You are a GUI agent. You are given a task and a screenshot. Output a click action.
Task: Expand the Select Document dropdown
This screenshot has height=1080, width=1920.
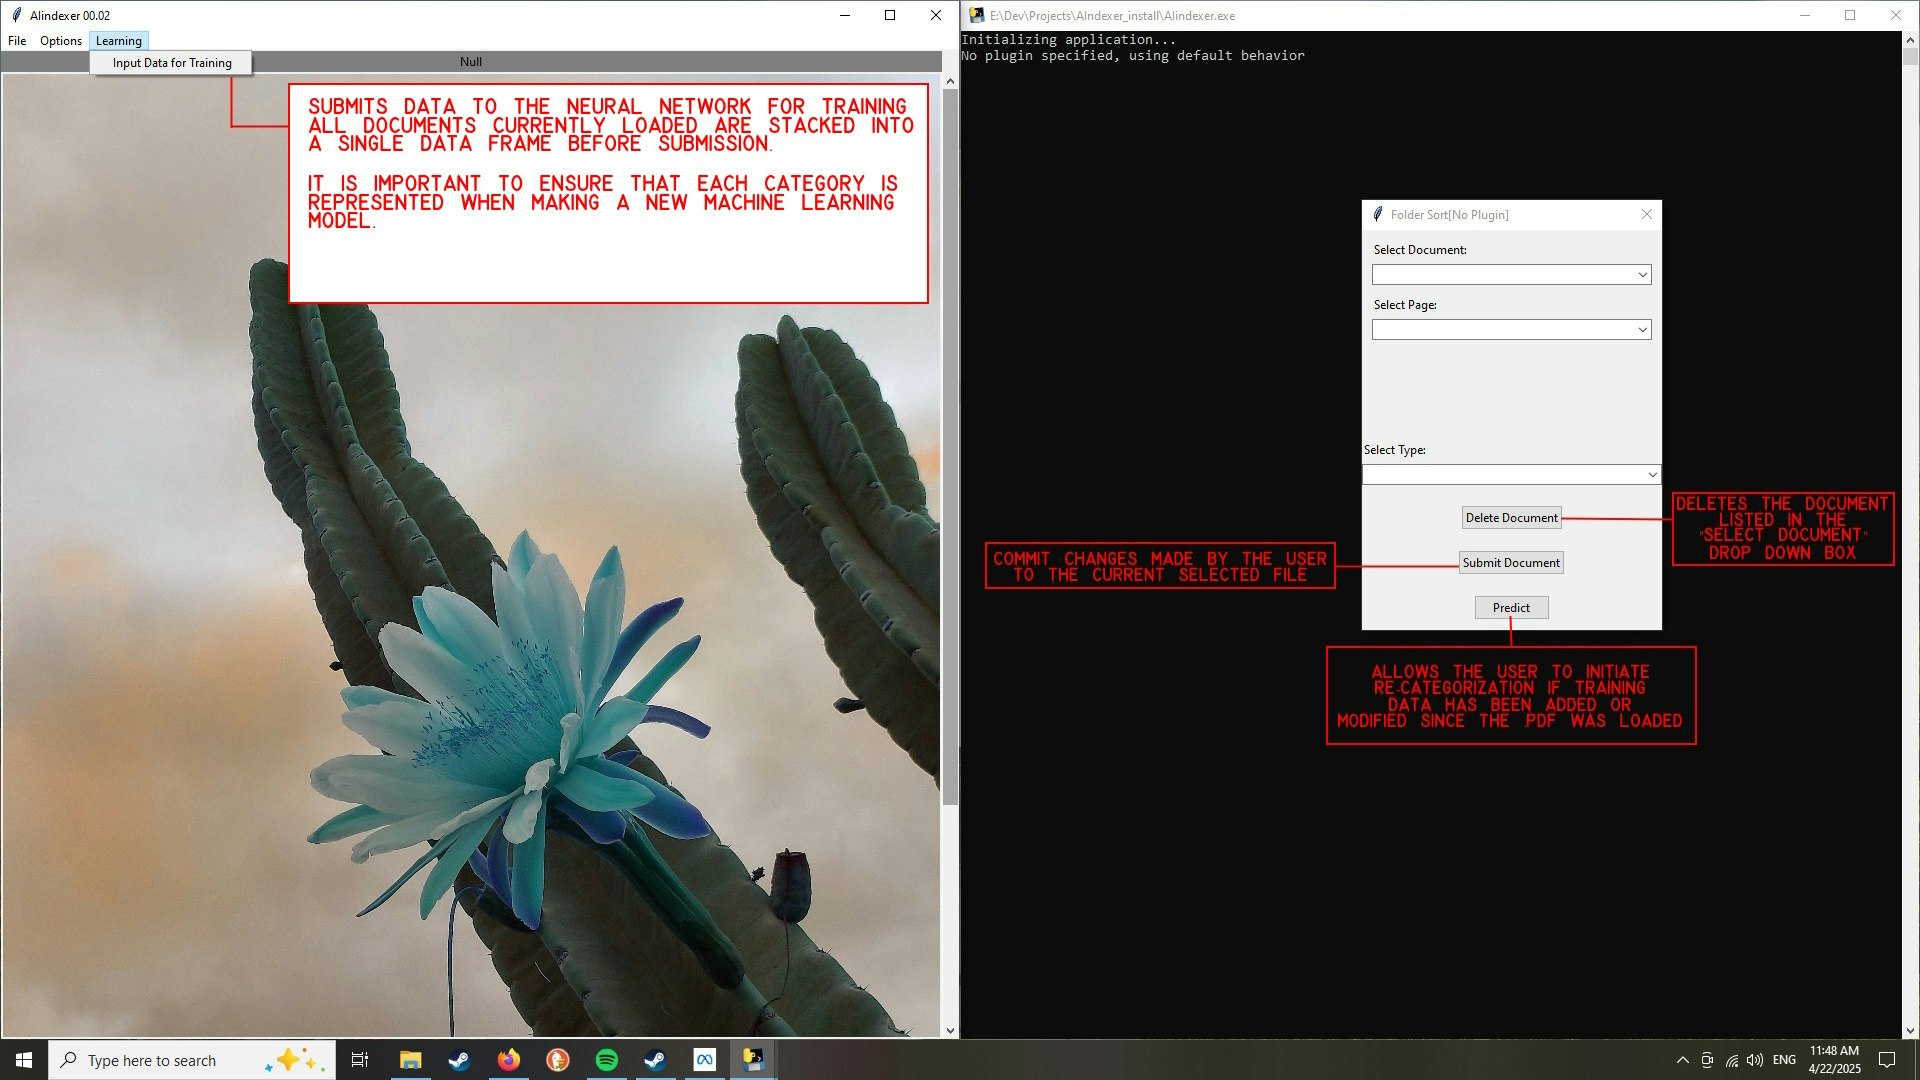1642,275
